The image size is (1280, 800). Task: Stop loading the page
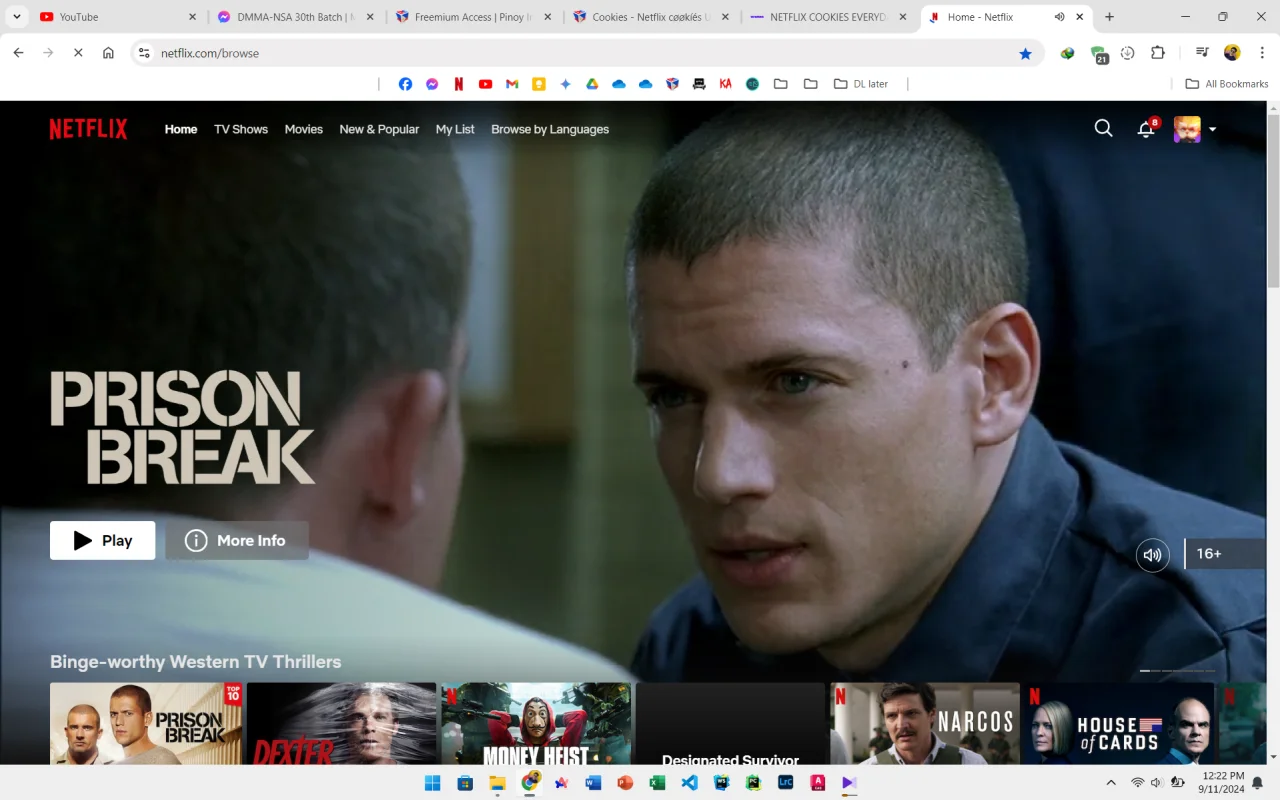[78, 53]
